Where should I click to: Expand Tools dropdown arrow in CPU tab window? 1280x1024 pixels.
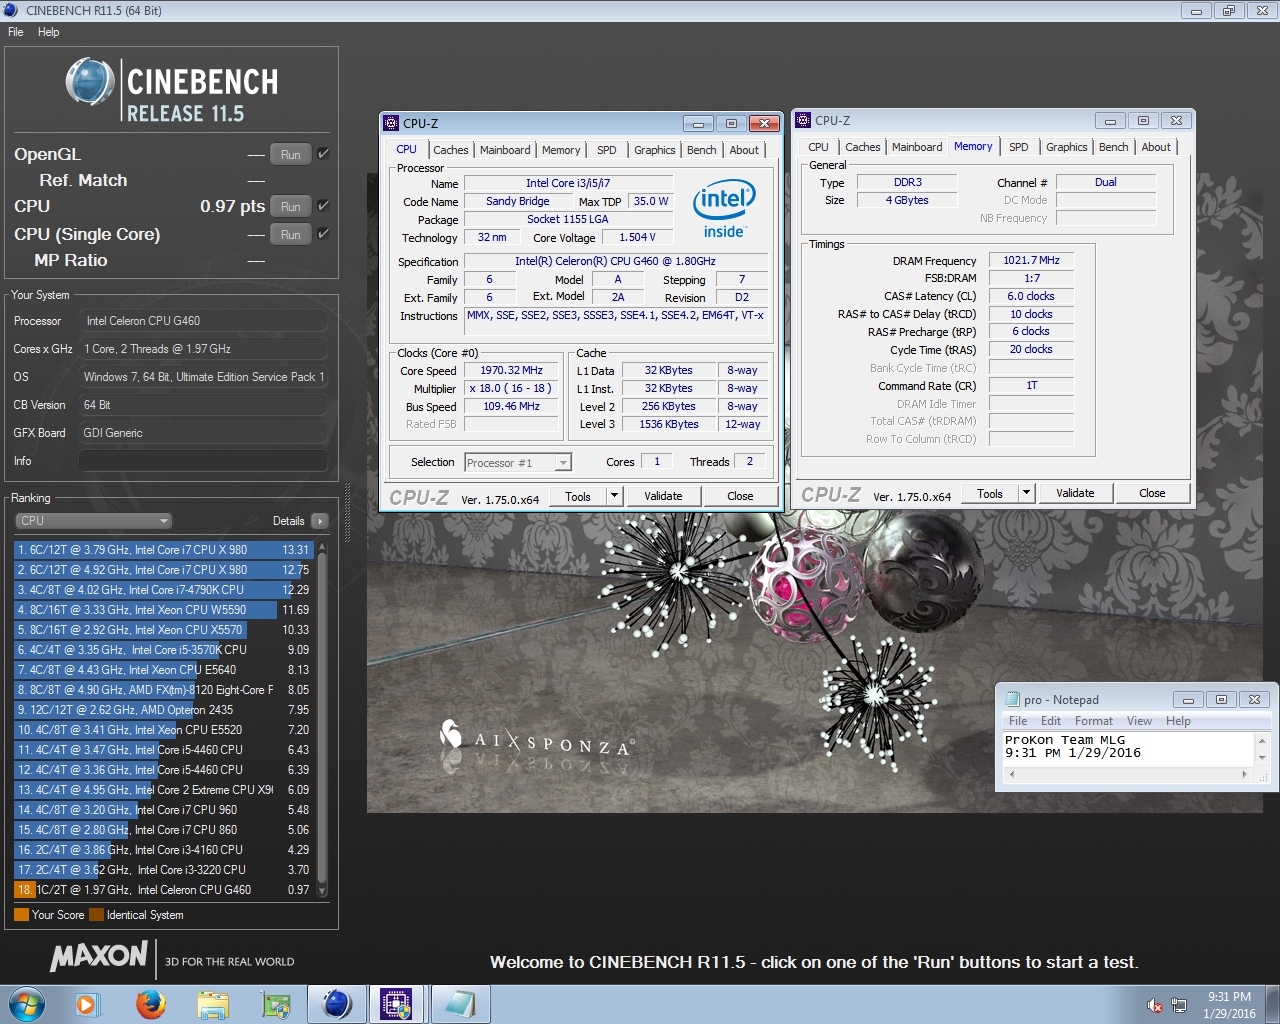click(614, 496)
